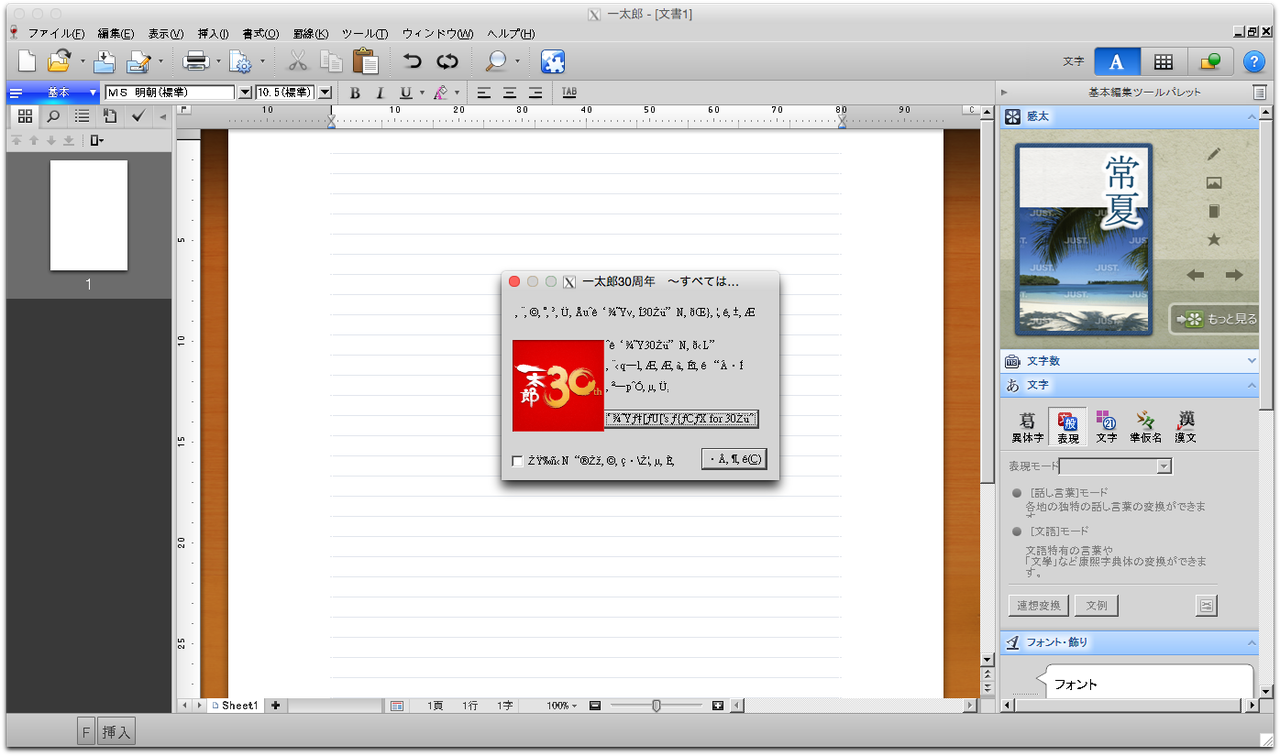Expand the 文字数 panel section
The image size is (1280, 756).
pyautogui.click(x=1252, y=361)
